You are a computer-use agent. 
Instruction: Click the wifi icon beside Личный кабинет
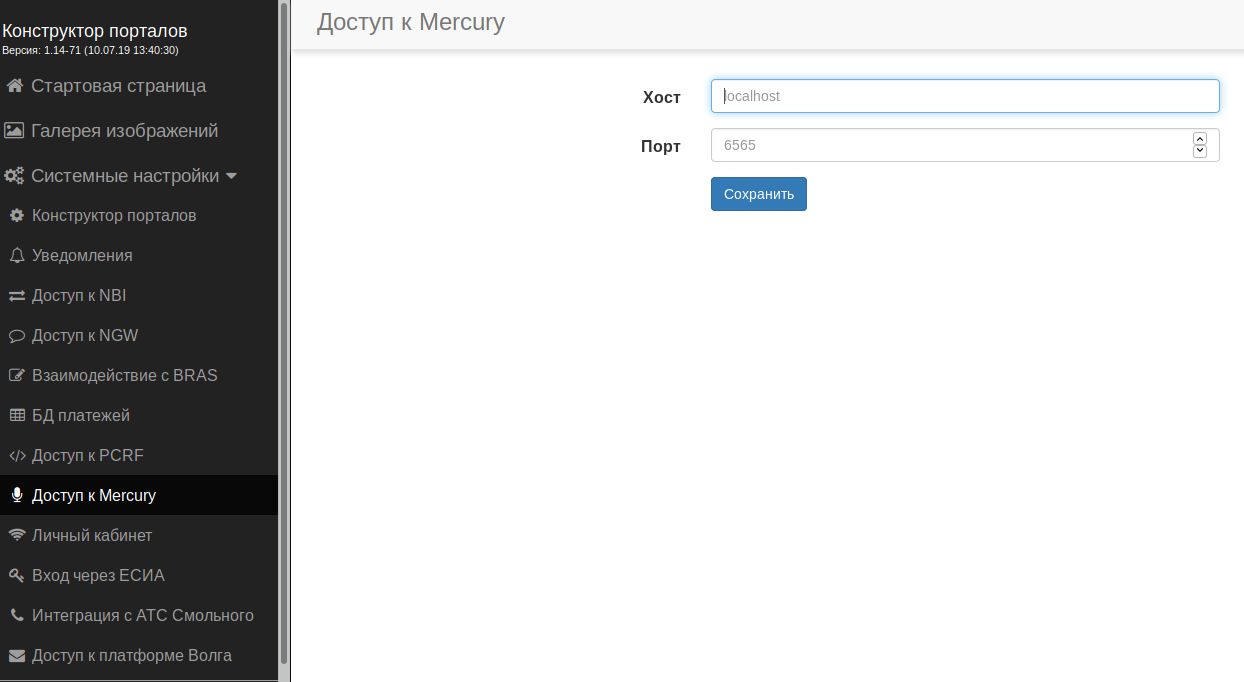(x=16, y=536)
